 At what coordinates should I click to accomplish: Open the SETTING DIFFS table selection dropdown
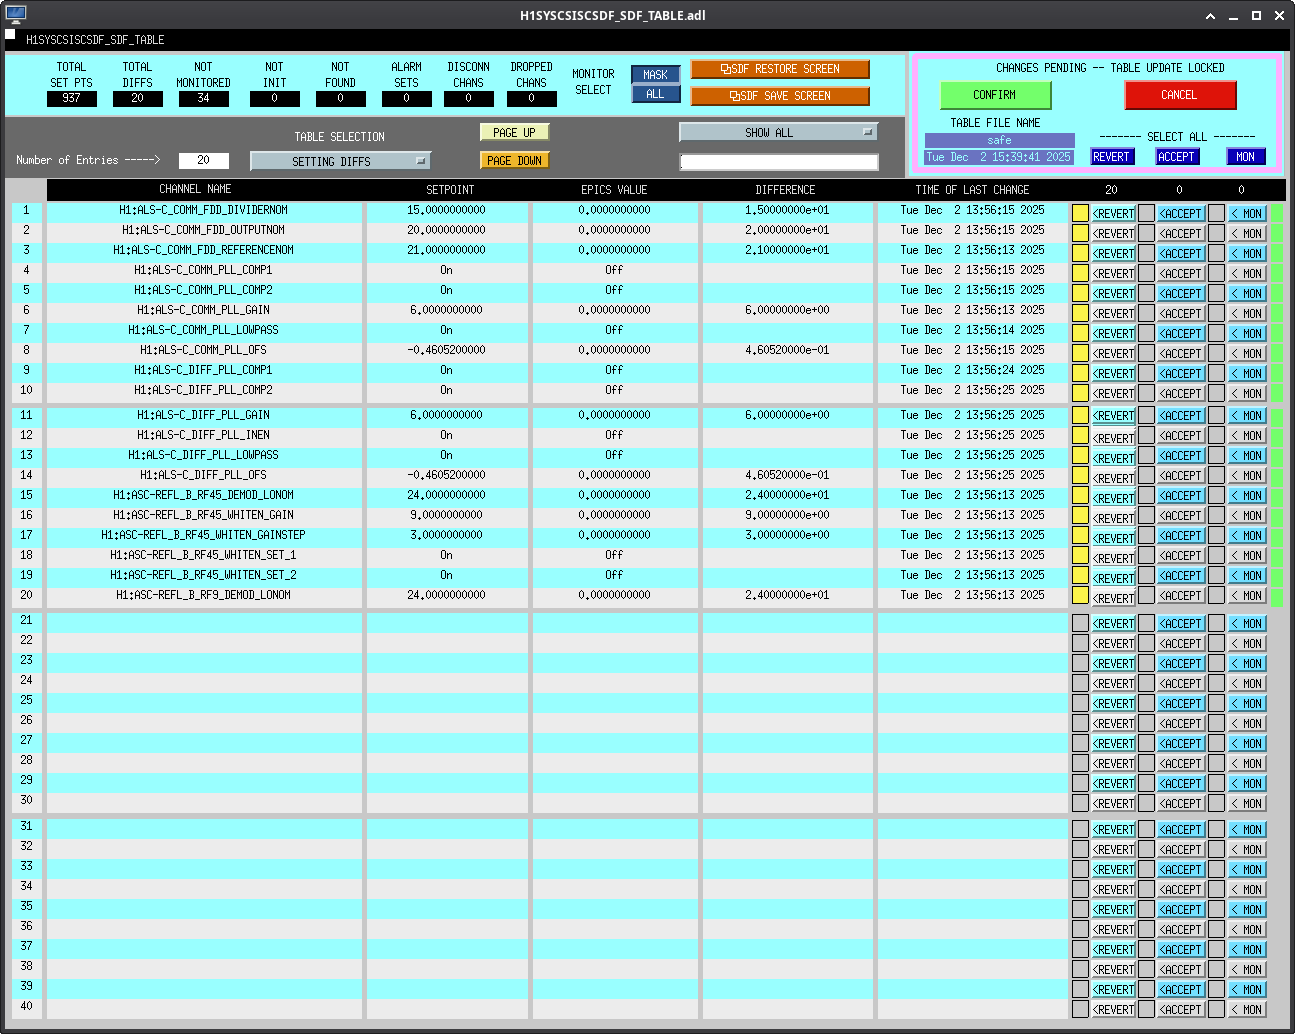340,161
